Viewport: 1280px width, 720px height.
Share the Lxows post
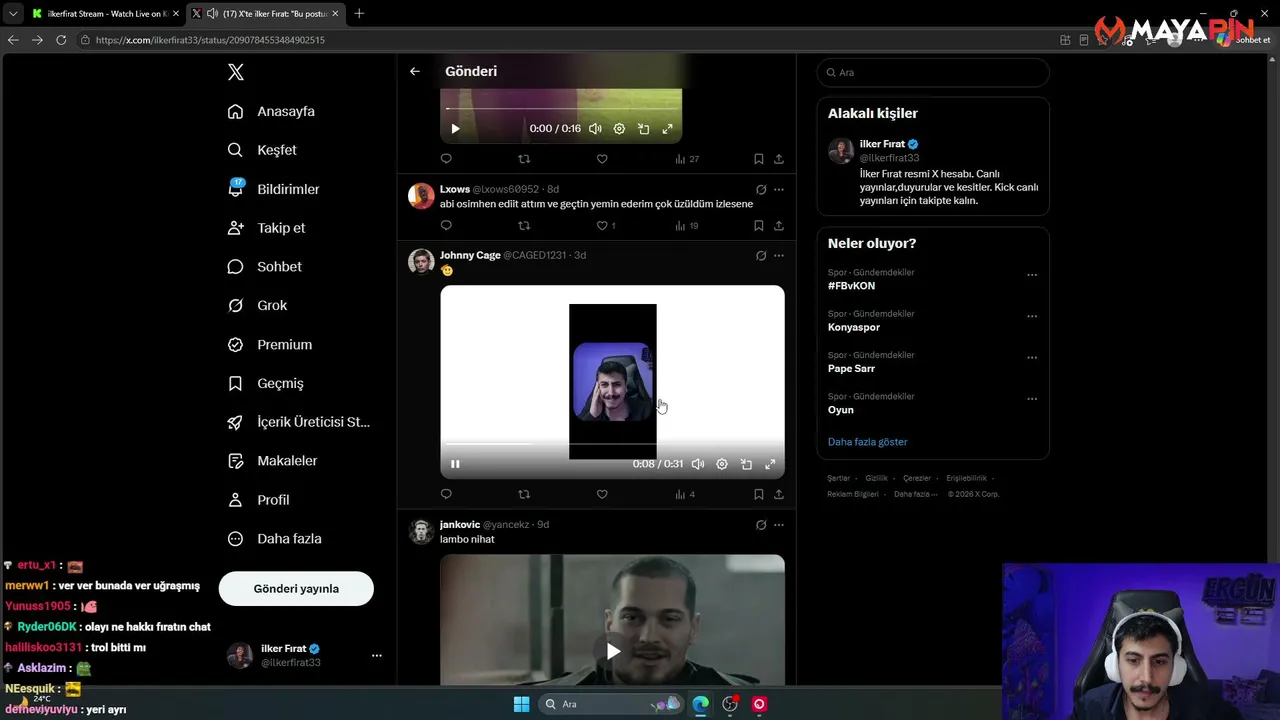pyautogui.click(x=779, y=226)
